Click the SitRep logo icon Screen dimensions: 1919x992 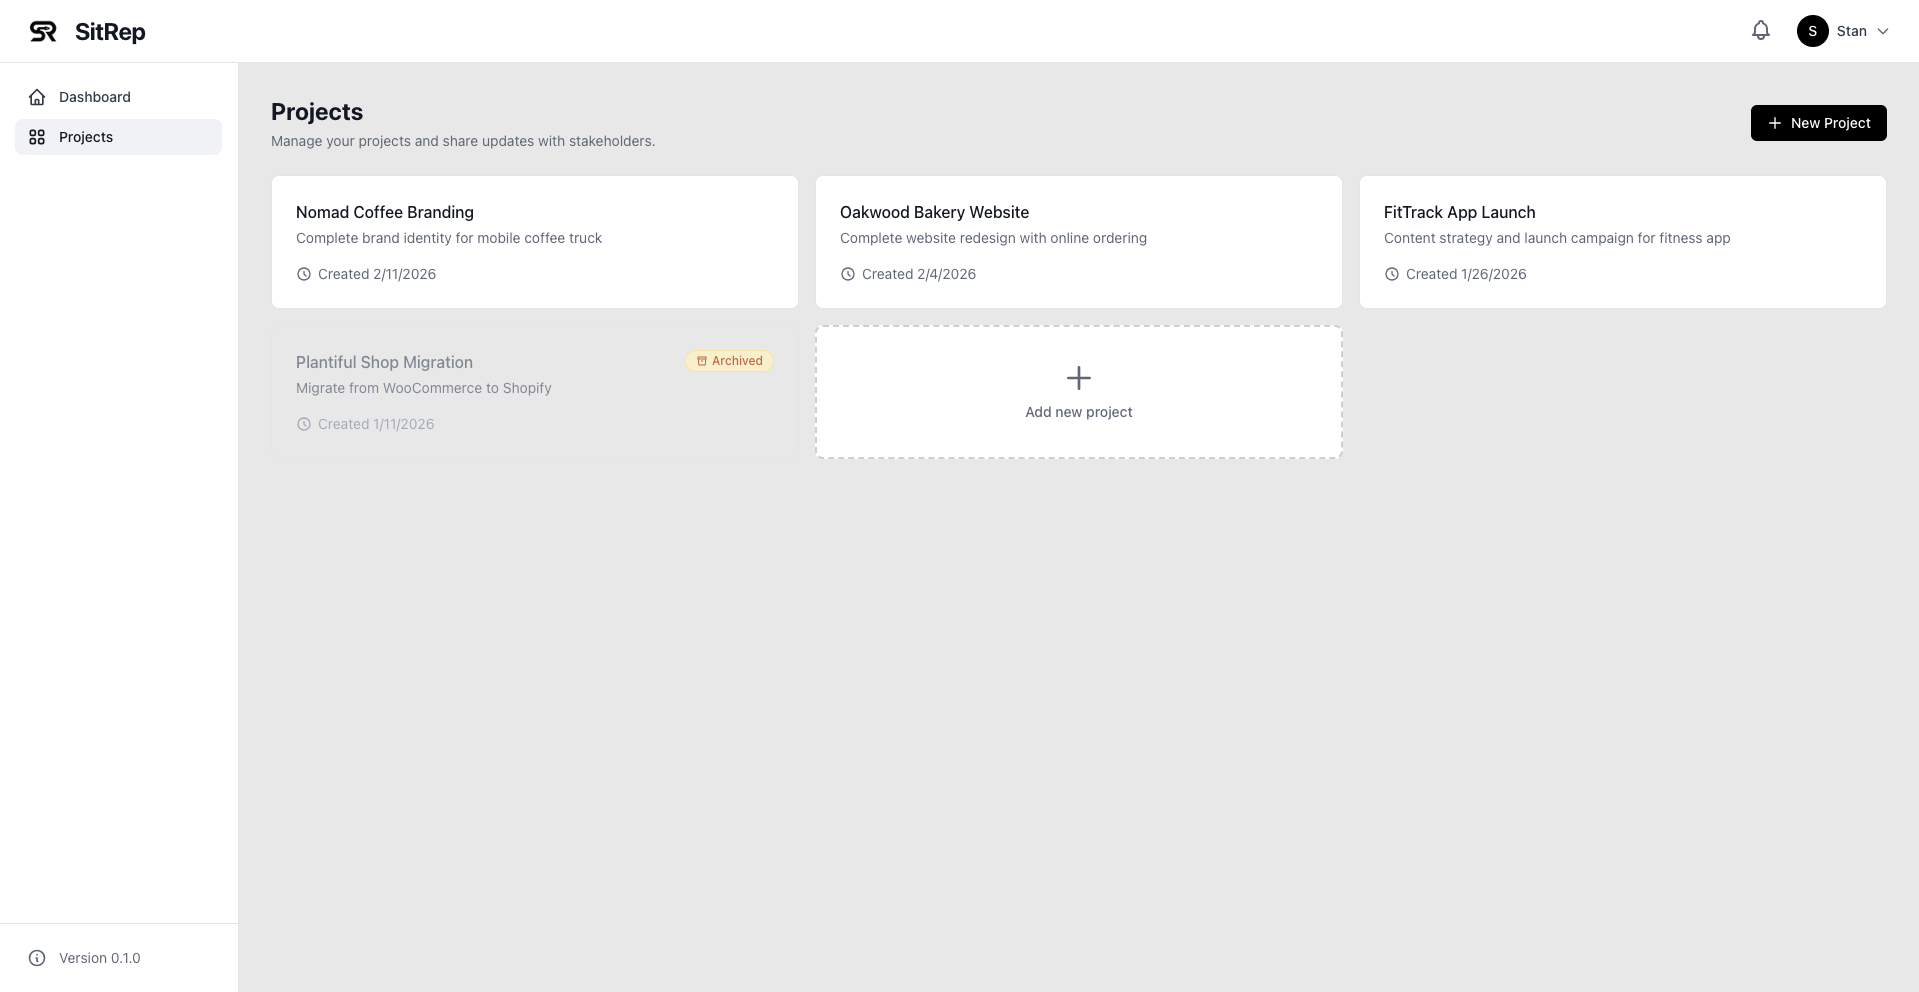click(41, 31)
